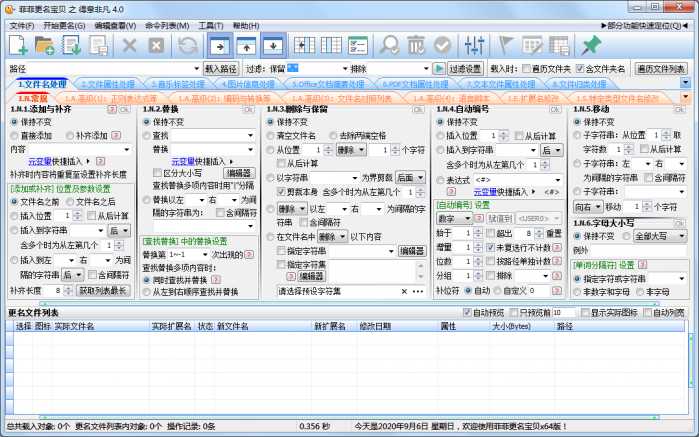Toggle the 未更选行不计数 checkbox
The height and width of the screenshot is (437, 699).
491,247
